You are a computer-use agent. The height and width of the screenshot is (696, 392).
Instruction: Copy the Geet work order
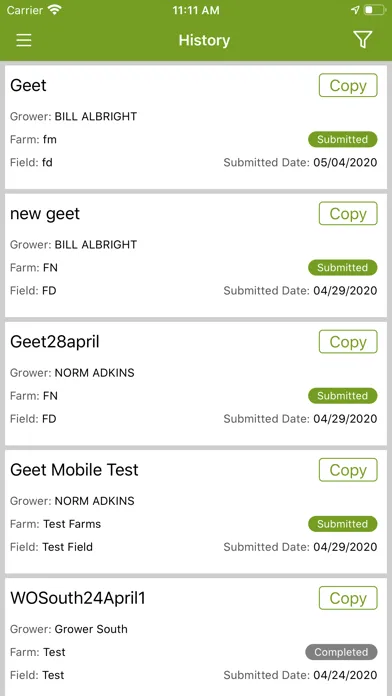click(348, 85)
